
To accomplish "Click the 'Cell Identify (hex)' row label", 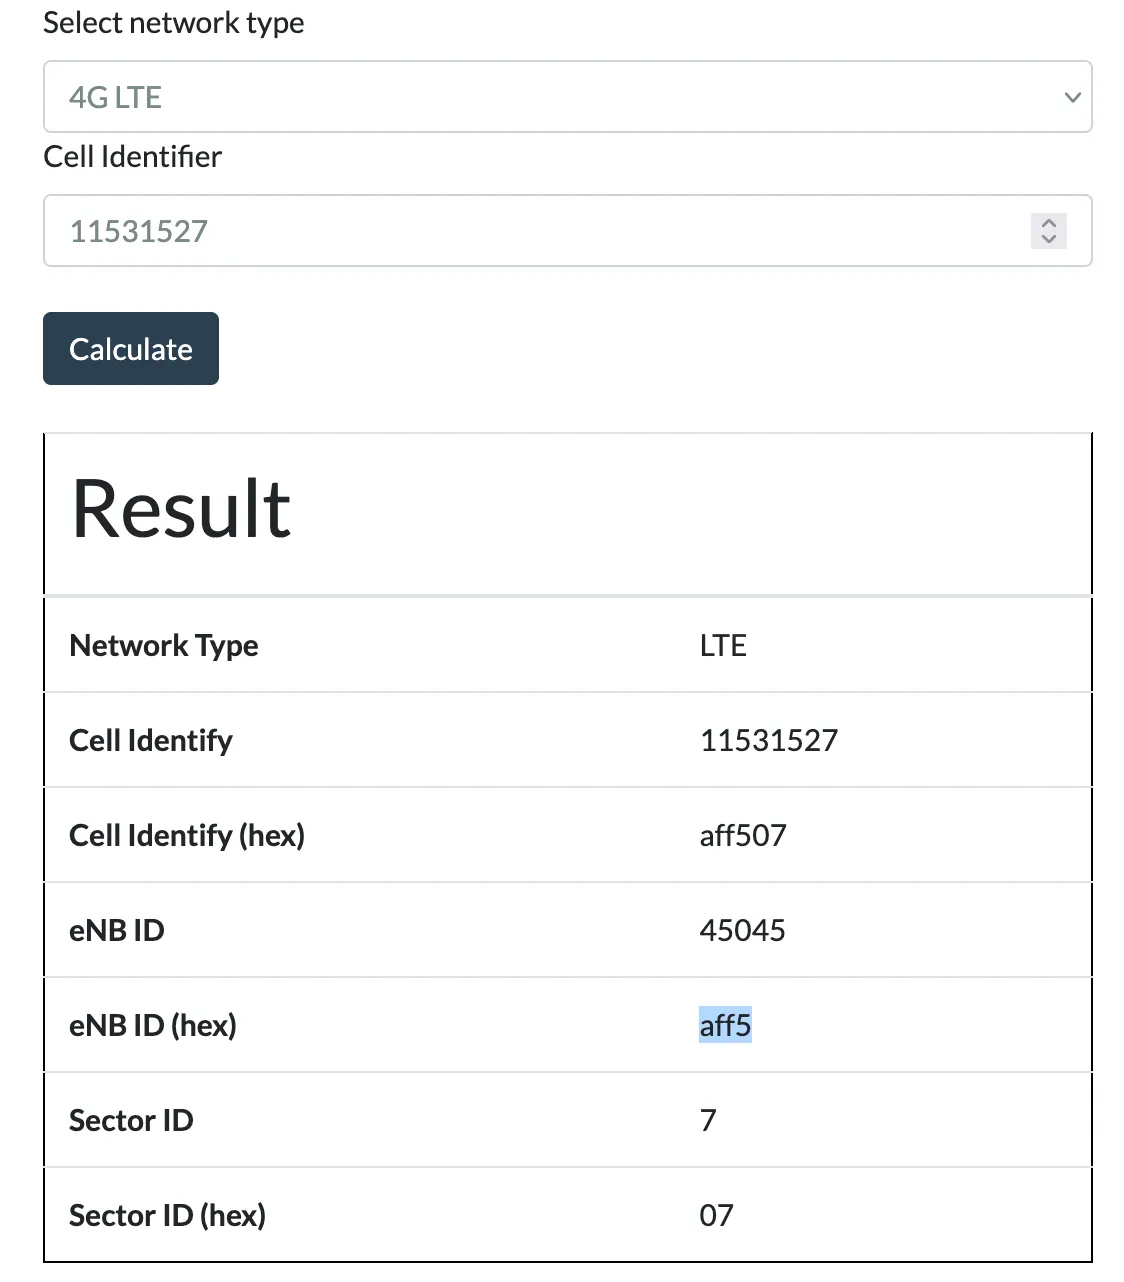I will coord(187,835).
